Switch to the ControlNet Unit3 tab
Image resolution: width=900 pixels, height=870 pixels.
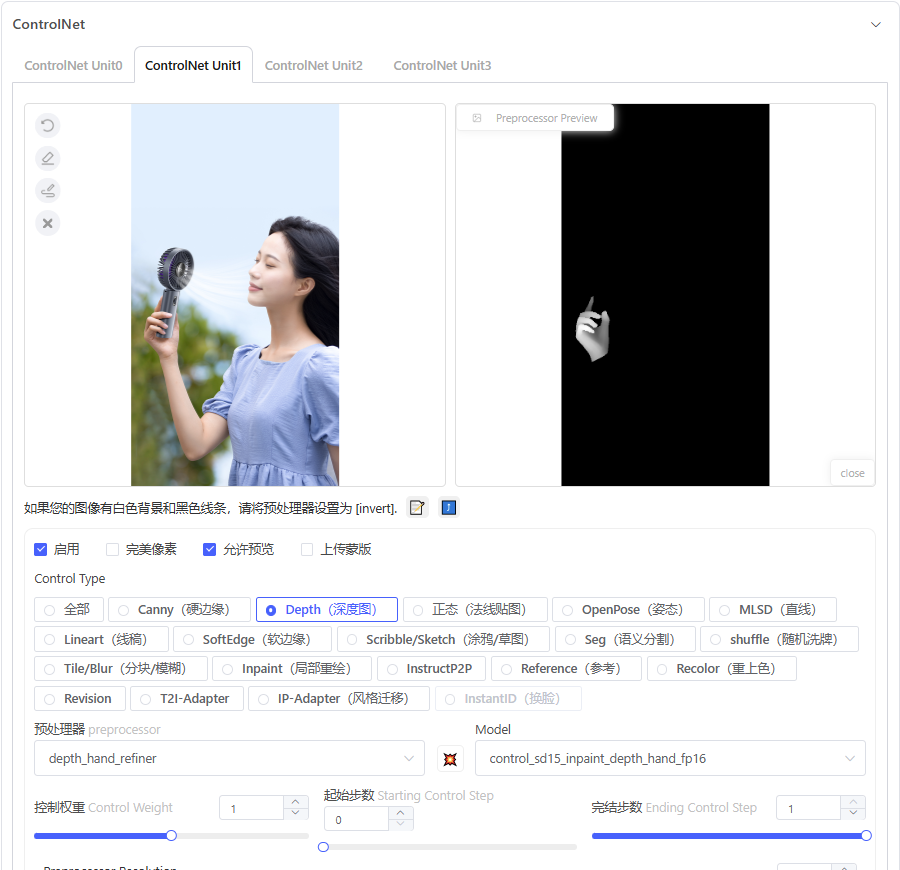click(442, 65)
